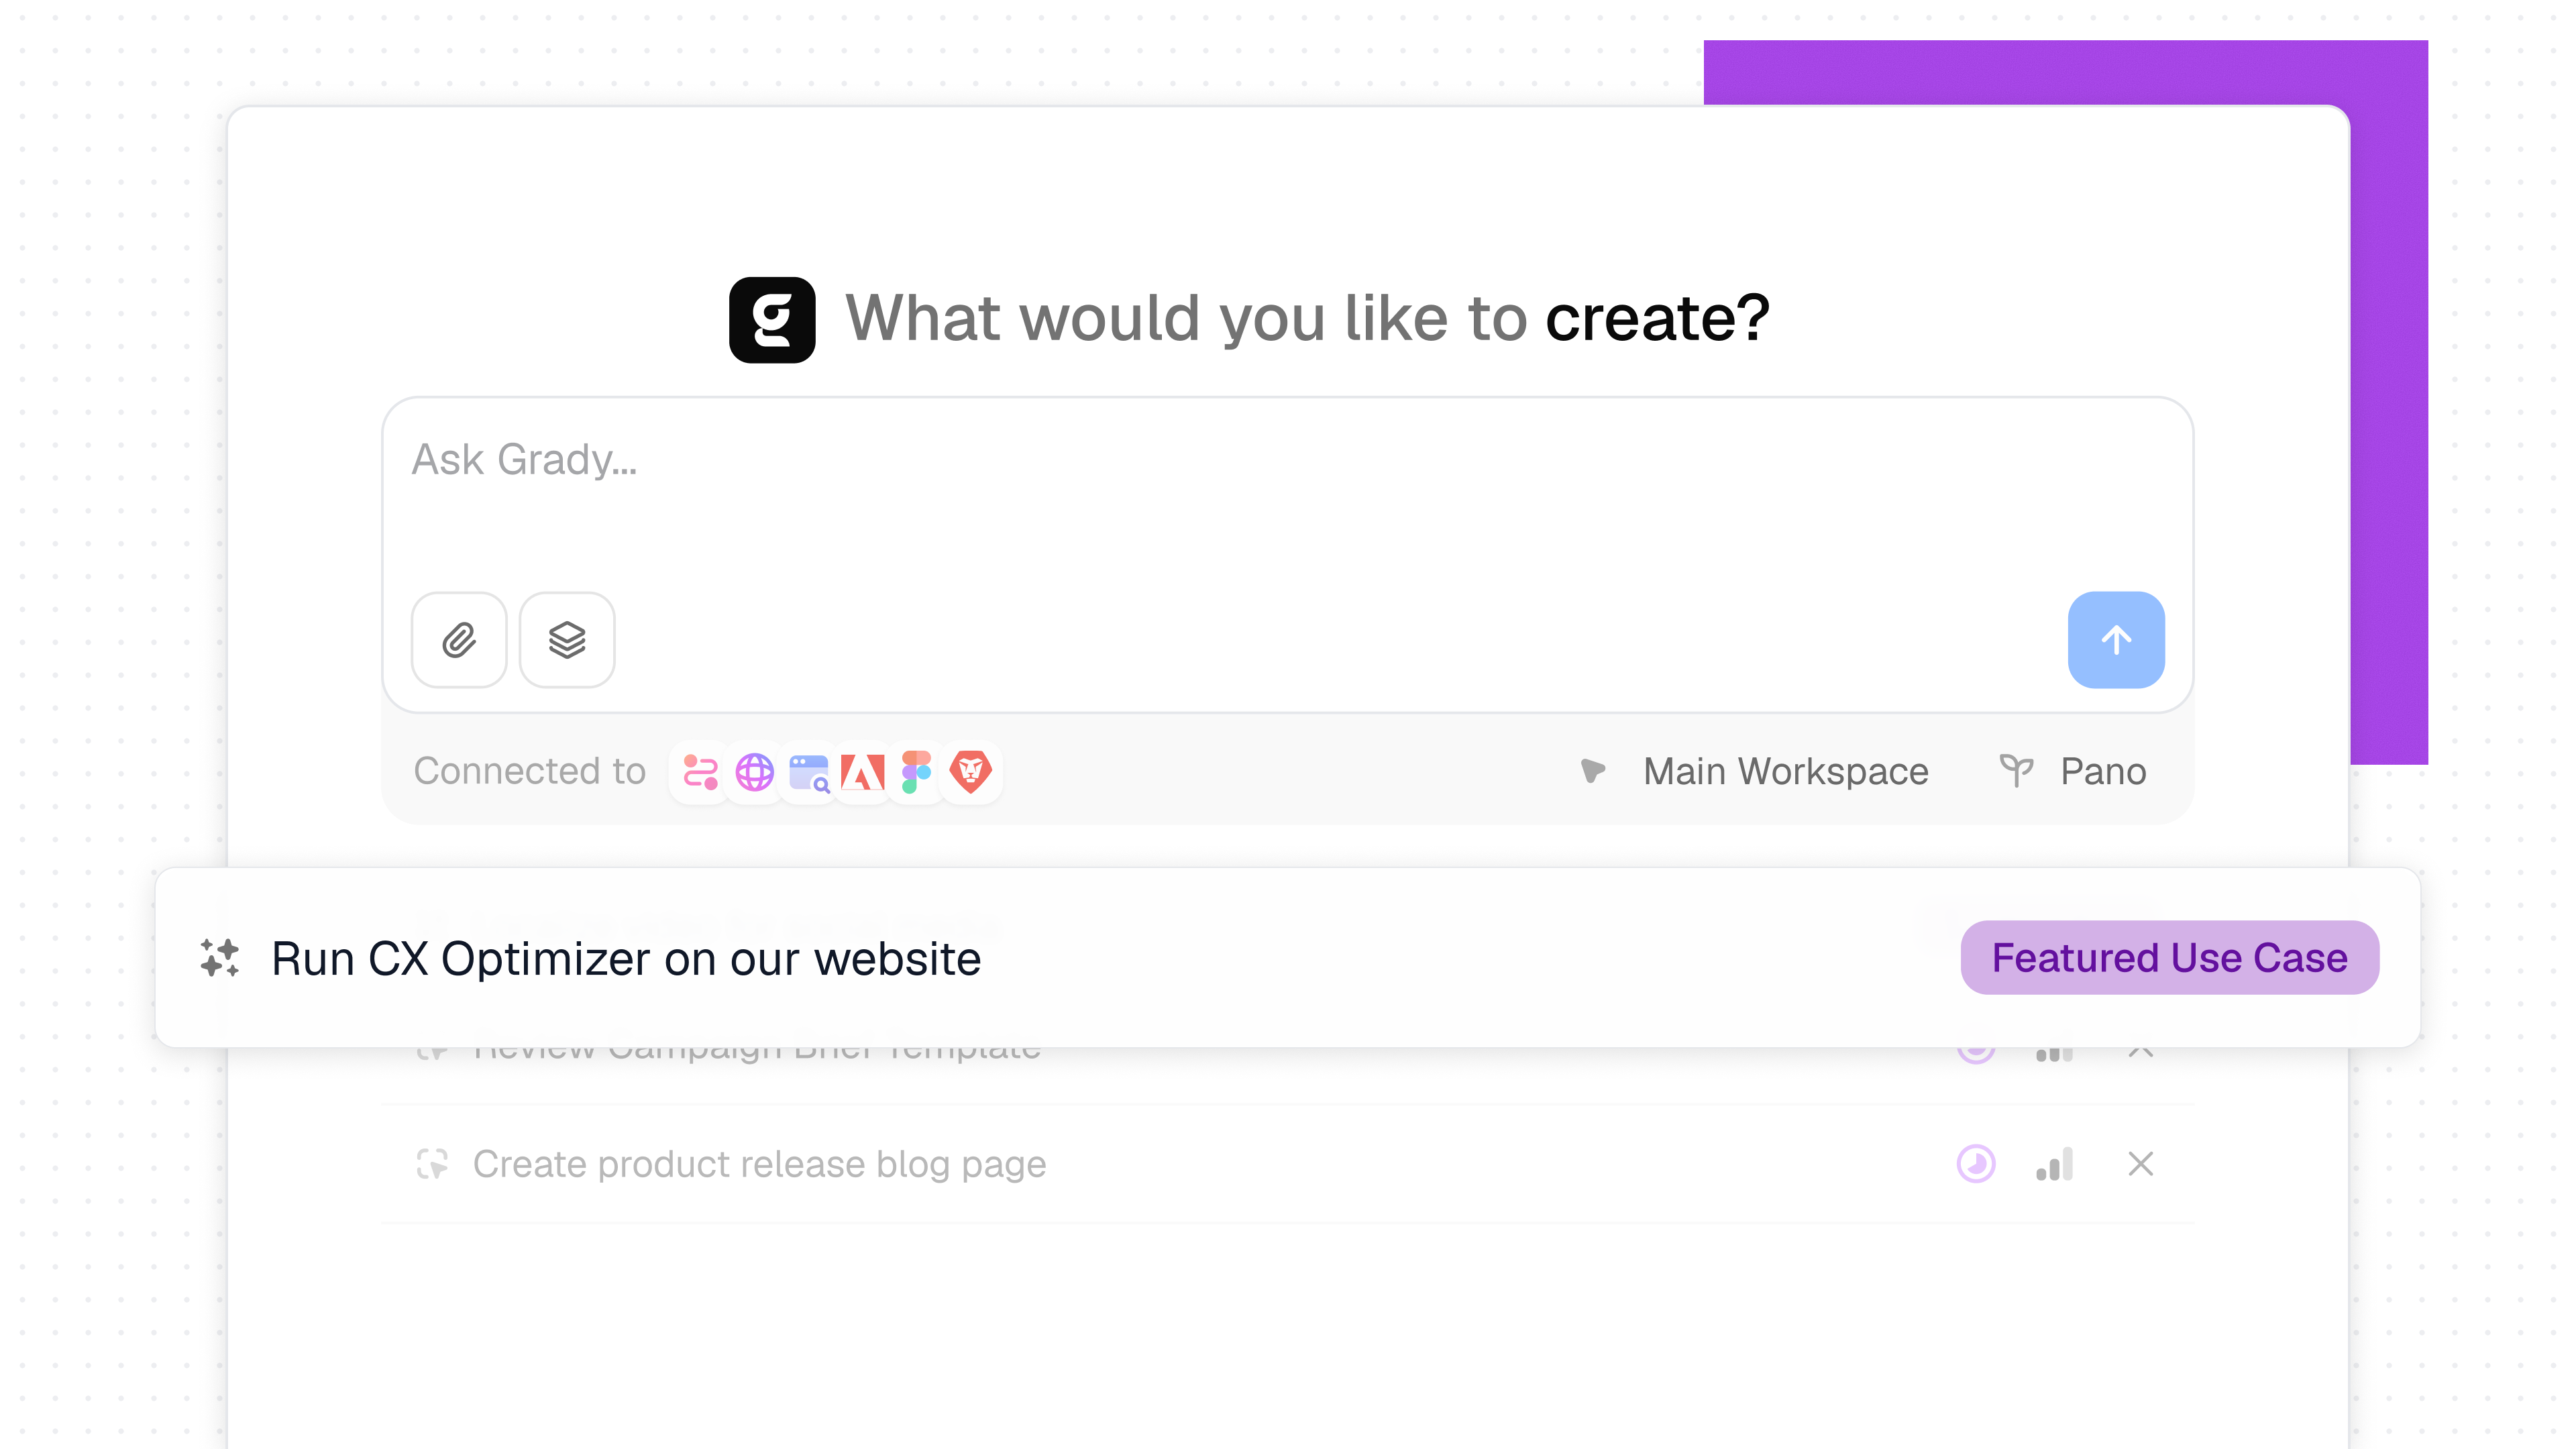Click the Featured Use Case badge

(2170, 957)
